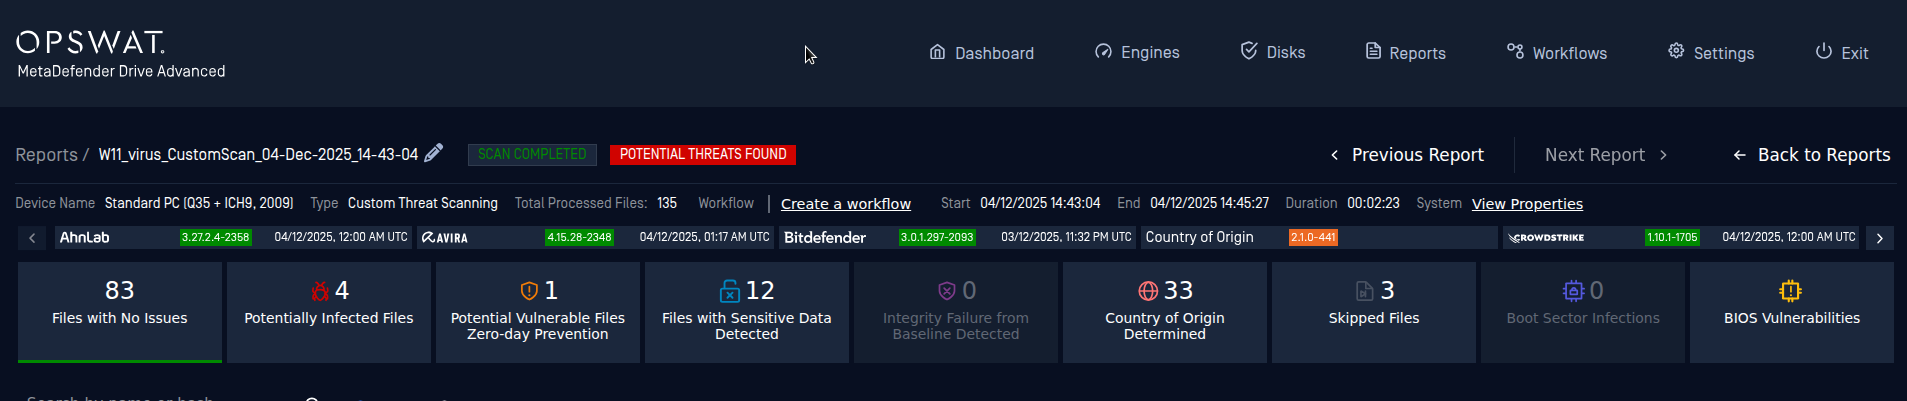Screen dimensions: 1907x401
Task: Open the Create a workflow link
Action: (845, 204)
